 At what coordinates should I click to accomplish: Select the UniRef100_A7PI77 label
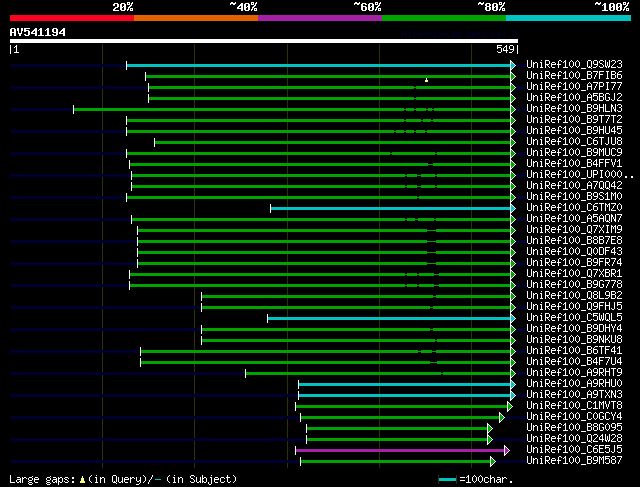tap(574, 87)
